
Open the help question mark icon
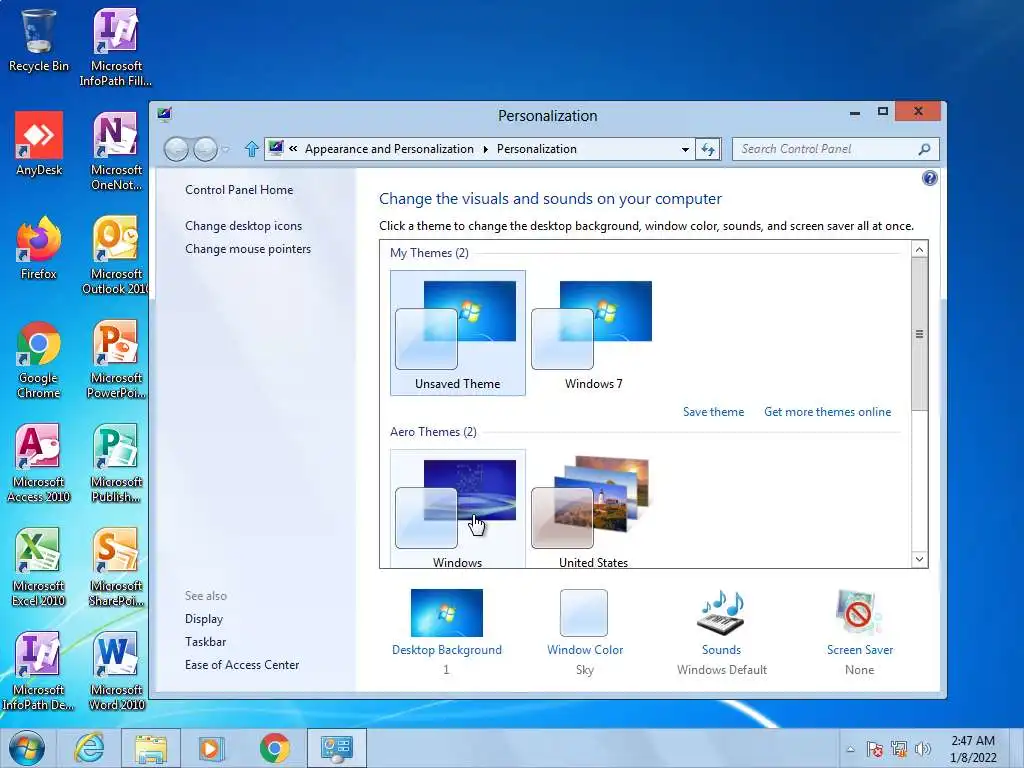(x=929, y=178)
